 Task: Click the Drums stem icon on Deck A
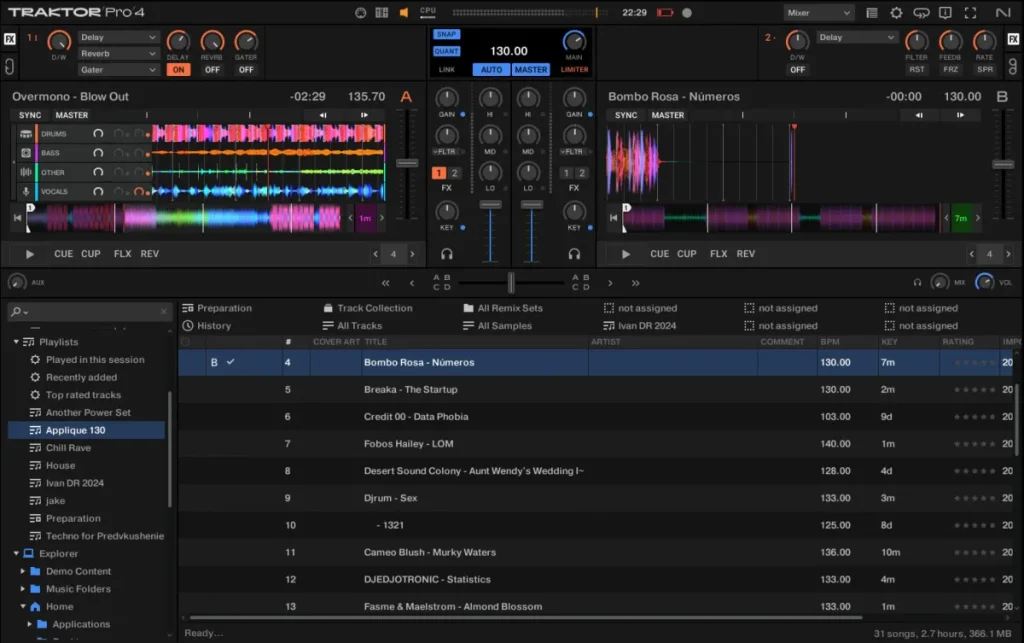point(27,133)
